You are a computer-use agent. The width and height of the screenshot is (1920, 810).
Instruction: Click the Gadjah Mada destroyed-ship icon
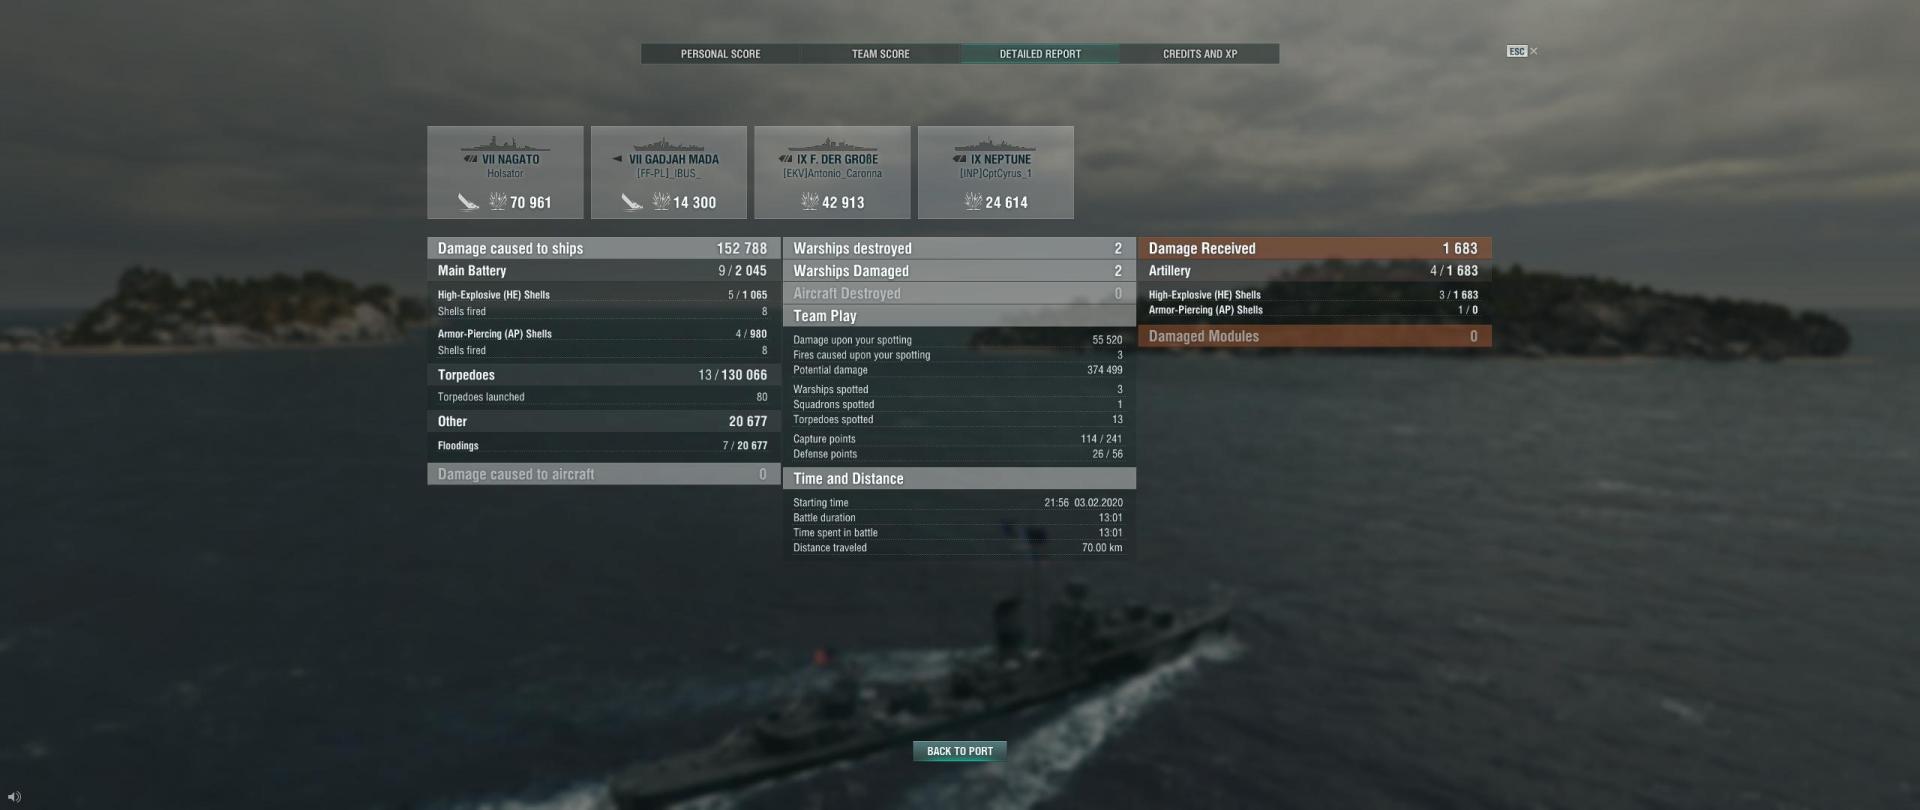coord(632,202)
